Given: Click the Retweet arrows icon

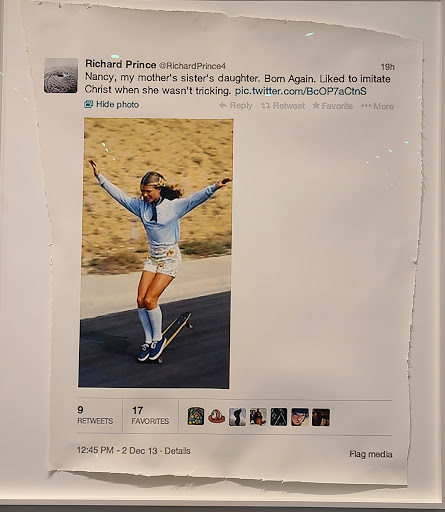Looking at the screenshot, I should click(265, 106).
